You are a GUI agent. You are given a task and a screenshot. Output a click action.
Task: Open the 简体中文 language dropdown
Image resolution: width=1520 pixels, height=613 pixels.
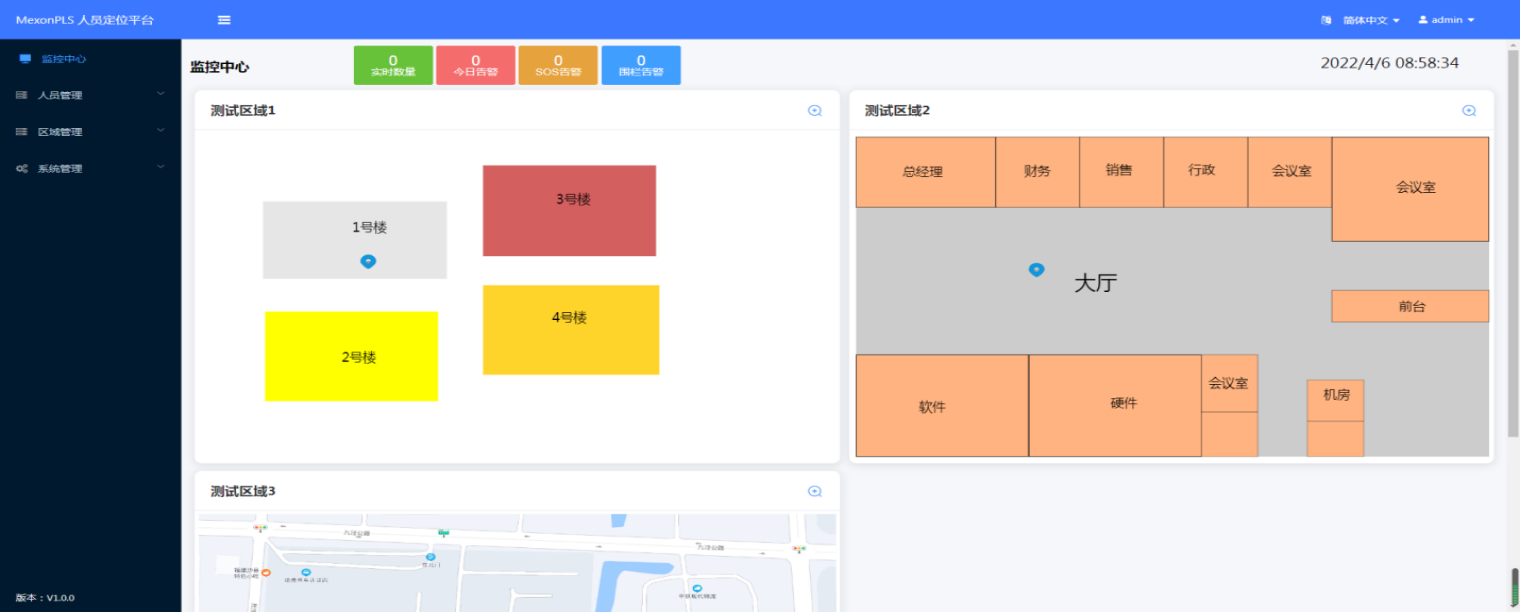click(1371, 20)
